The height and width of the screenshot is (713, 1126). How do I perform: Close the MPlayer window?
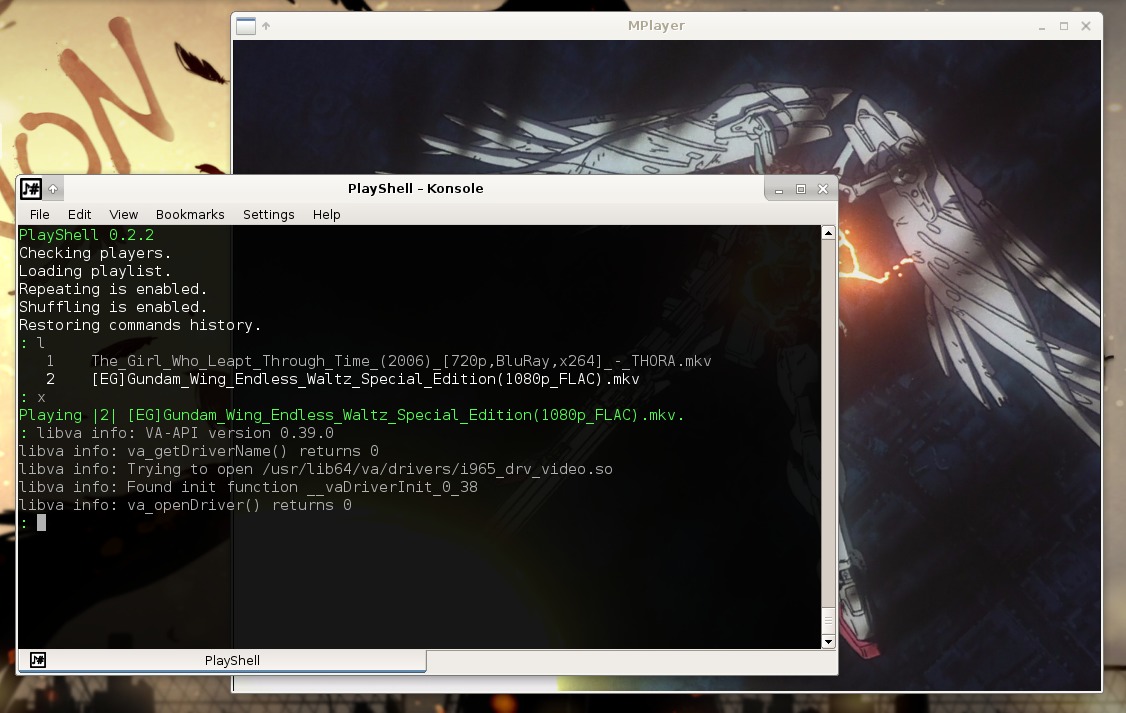point(1086,26)
